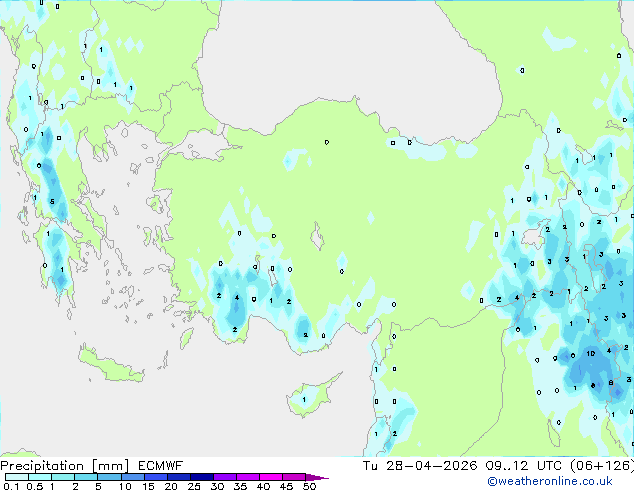This screenshot has width=634, height=490.
Task: Click the 'Precipitation' title word
Action: [42, 466]
